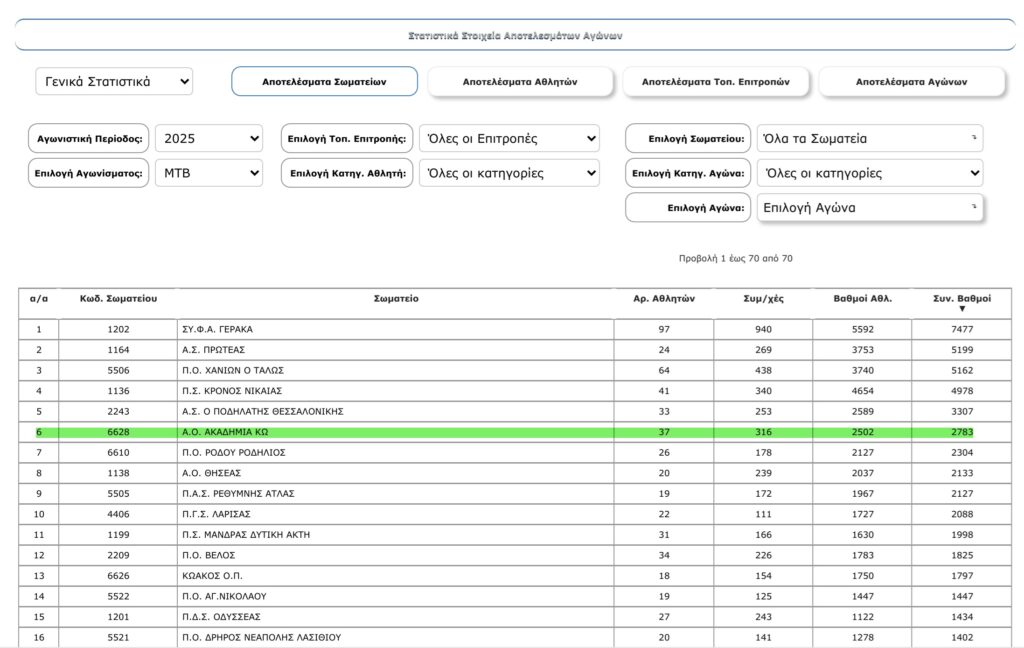Open the athlete category dropdown
Screen dimensions: 1024x648
tap(508, 173)
